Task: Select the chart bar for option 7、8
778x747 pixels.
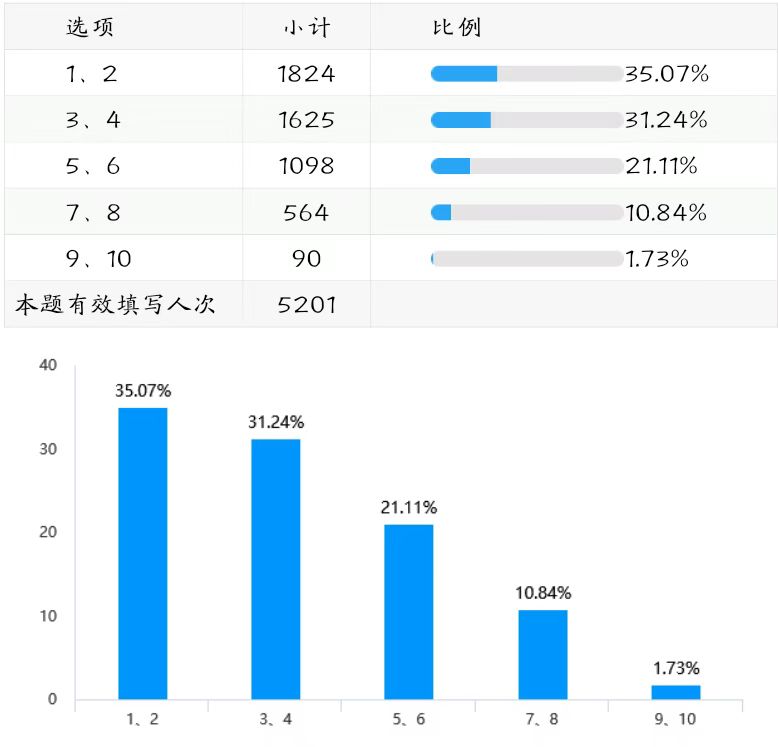Action: 543,654
